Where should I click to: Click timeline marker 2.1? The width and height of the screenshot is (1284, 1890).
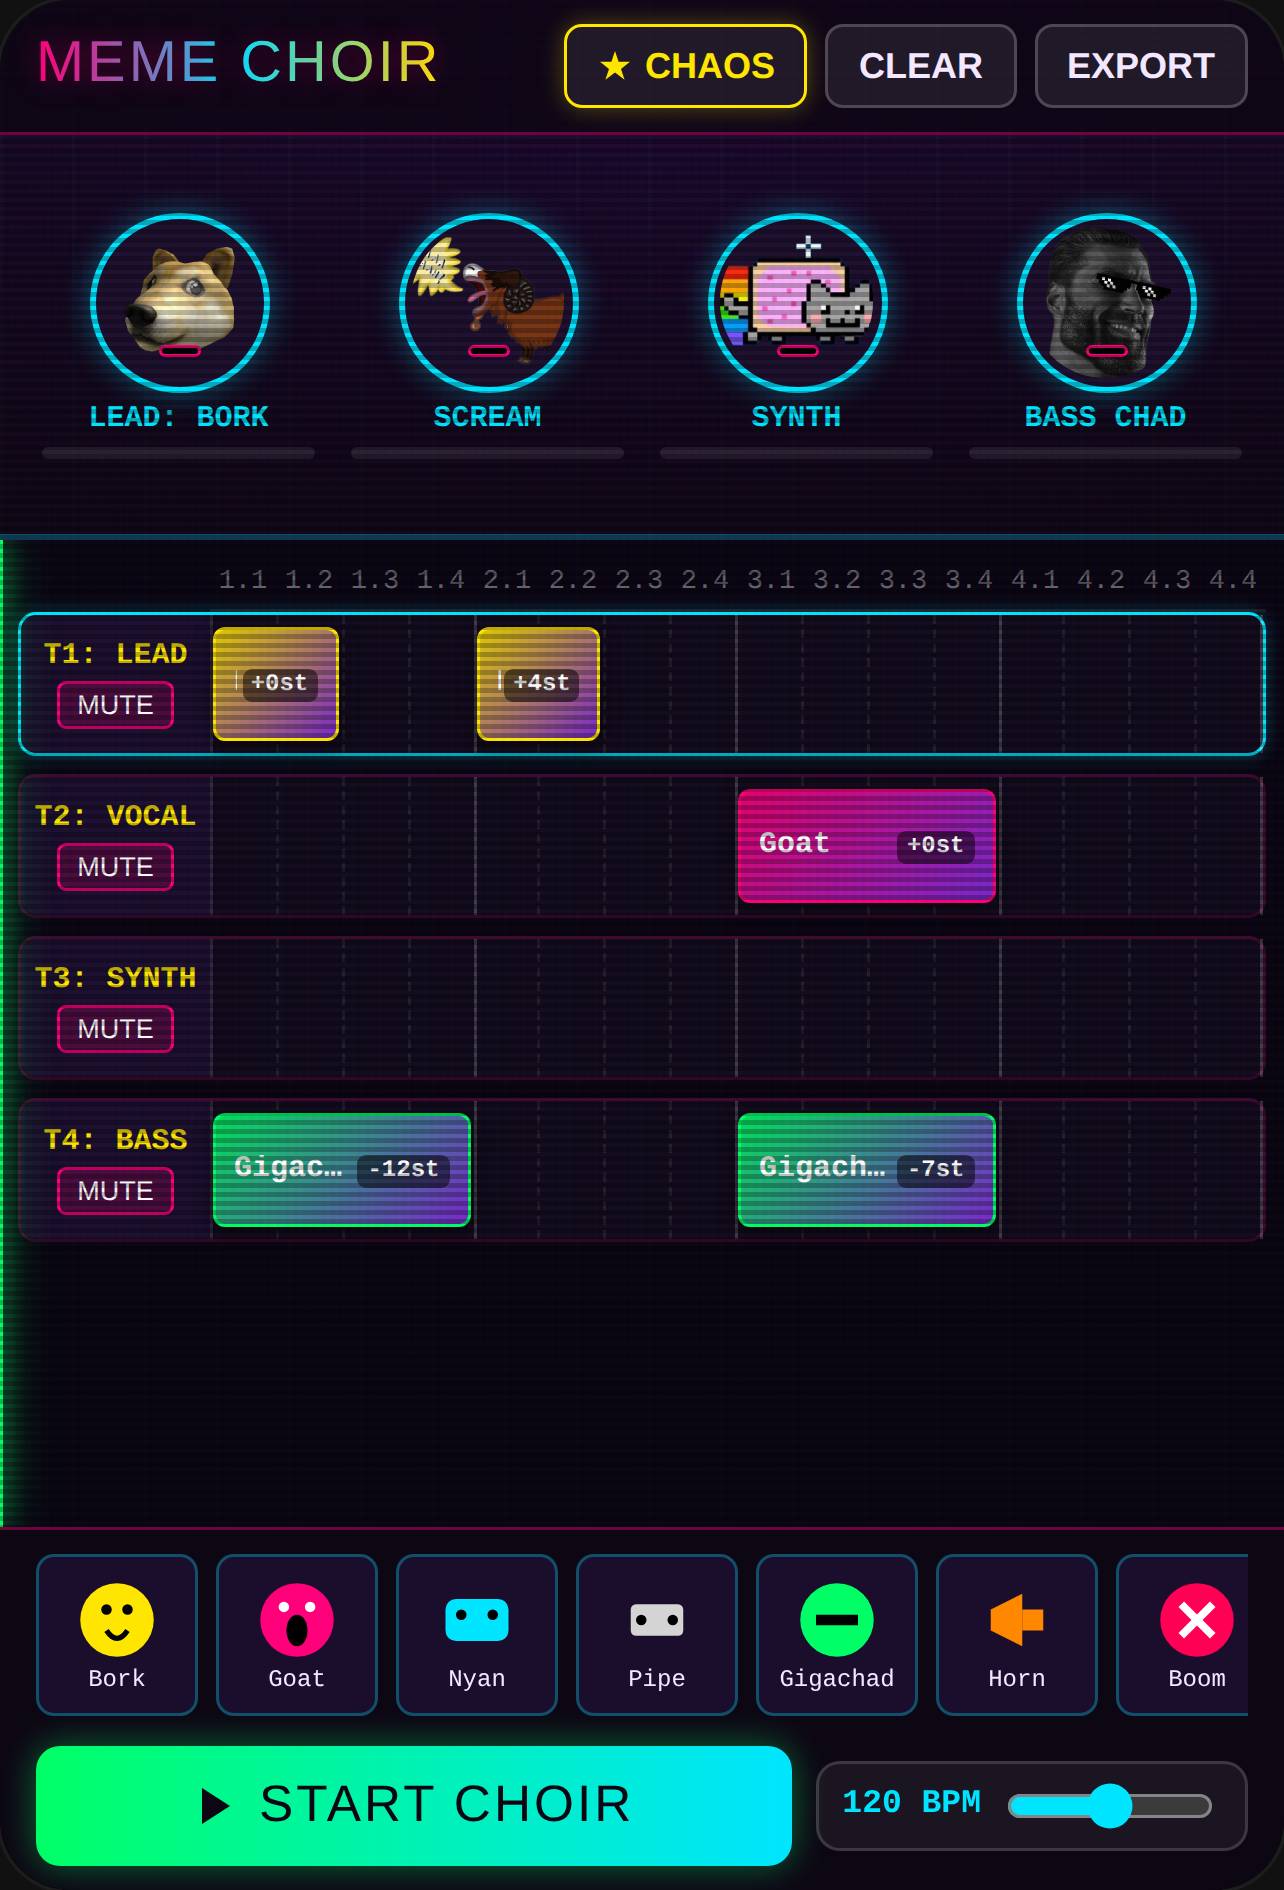(507, 580)
